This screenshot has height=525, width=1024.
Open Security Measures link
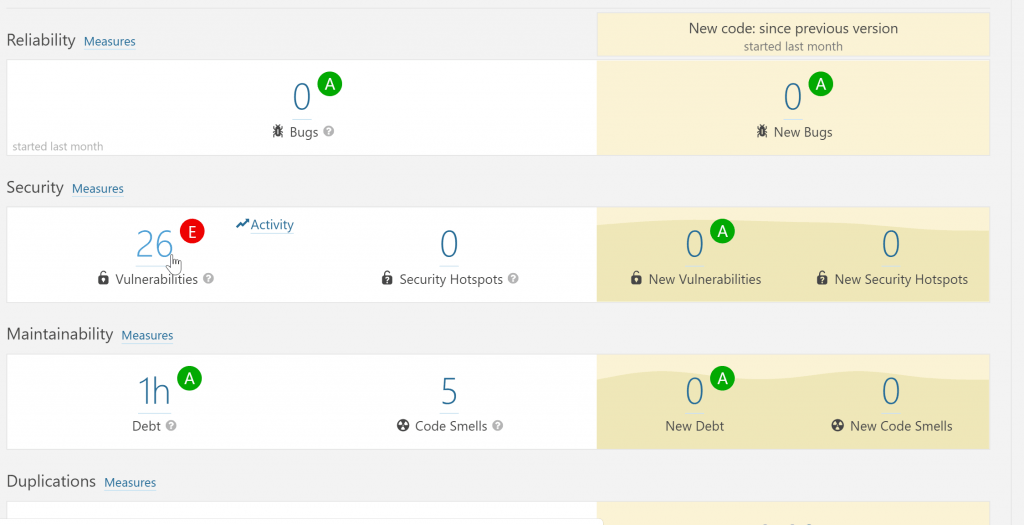97,189
